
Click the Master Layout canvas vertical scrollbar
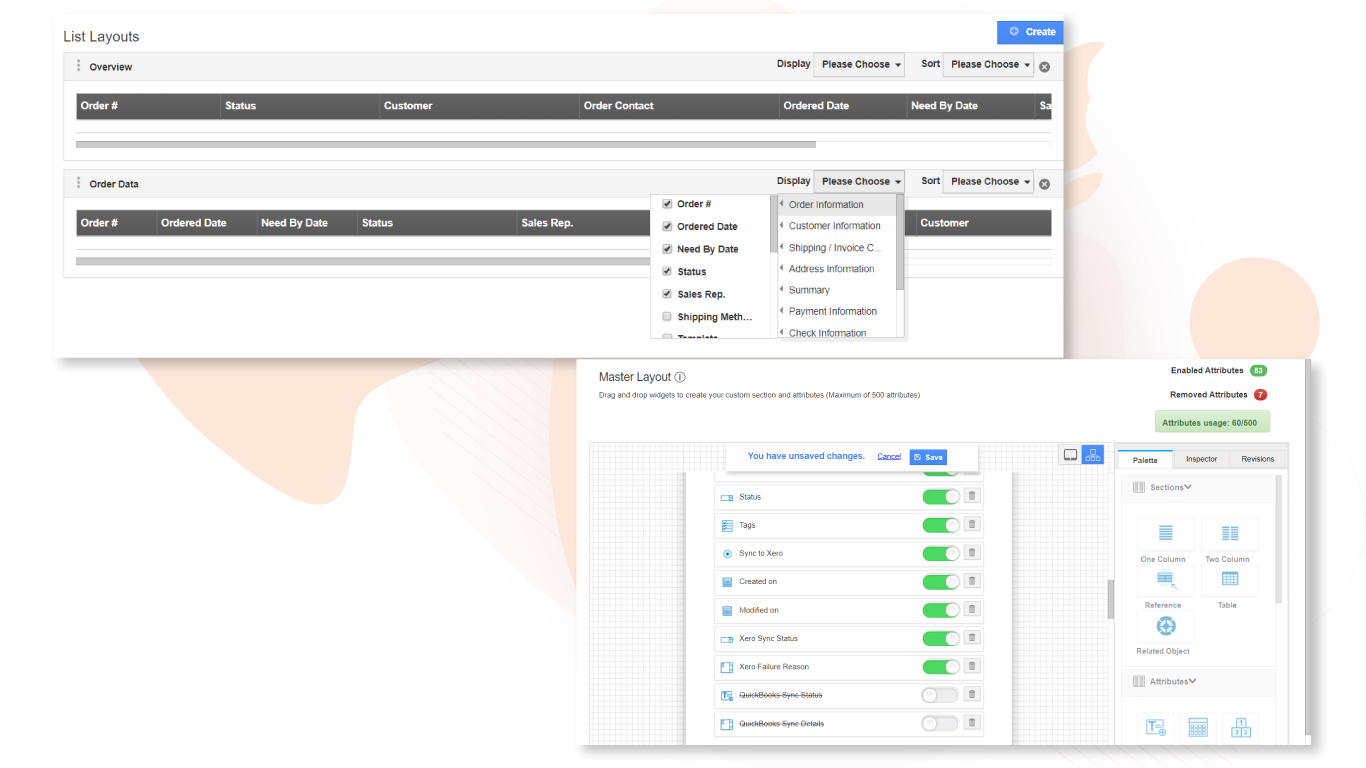point(1110,600)
